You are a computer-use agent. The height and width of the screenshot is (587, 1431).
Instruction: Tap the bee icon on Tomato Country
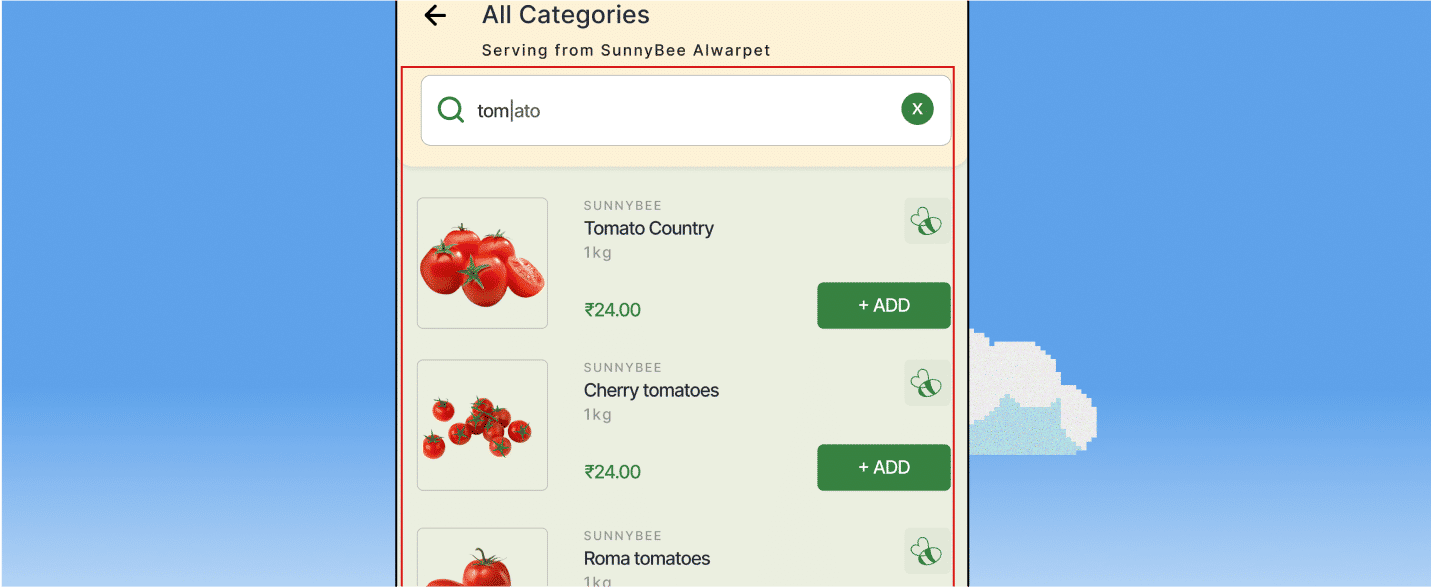pos(927,221)
